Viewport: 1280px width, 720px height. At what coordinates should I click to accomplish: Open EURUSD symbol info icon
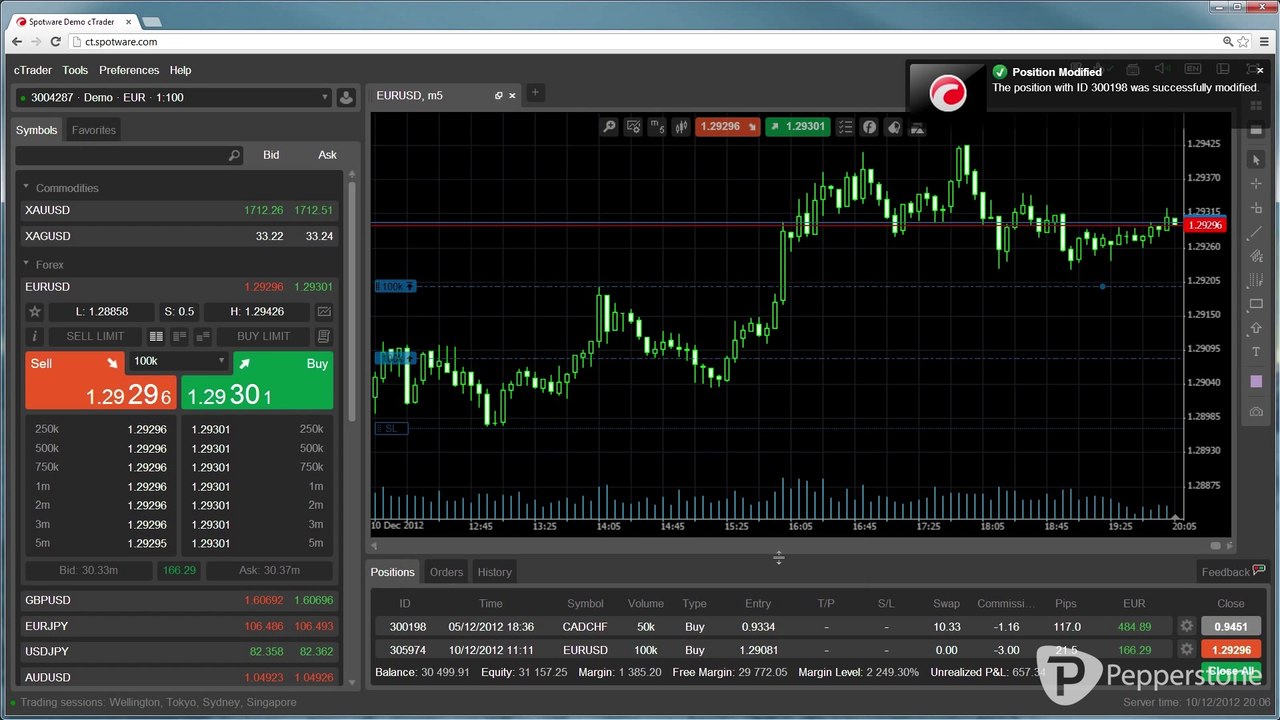coord(34,336)
